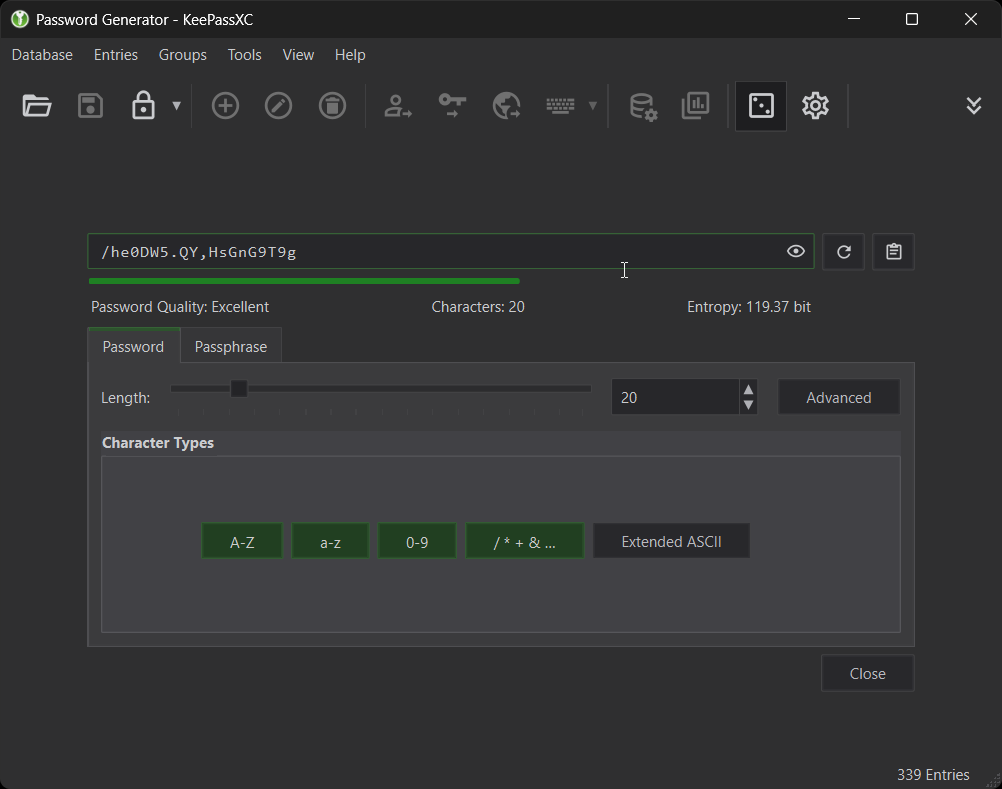1002x789 pixels.
Task: Switch to the Password tab
Action: (134, 346)
